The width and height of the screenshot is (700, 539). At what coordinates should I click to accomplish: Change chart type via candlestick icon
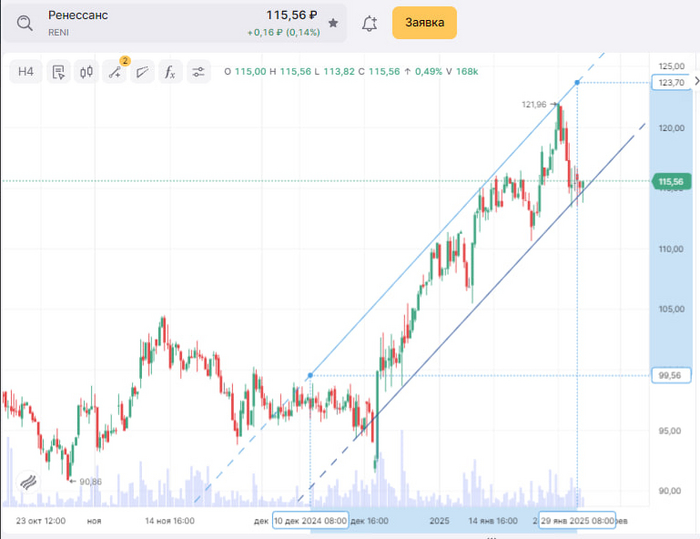[x=87, y=71]
